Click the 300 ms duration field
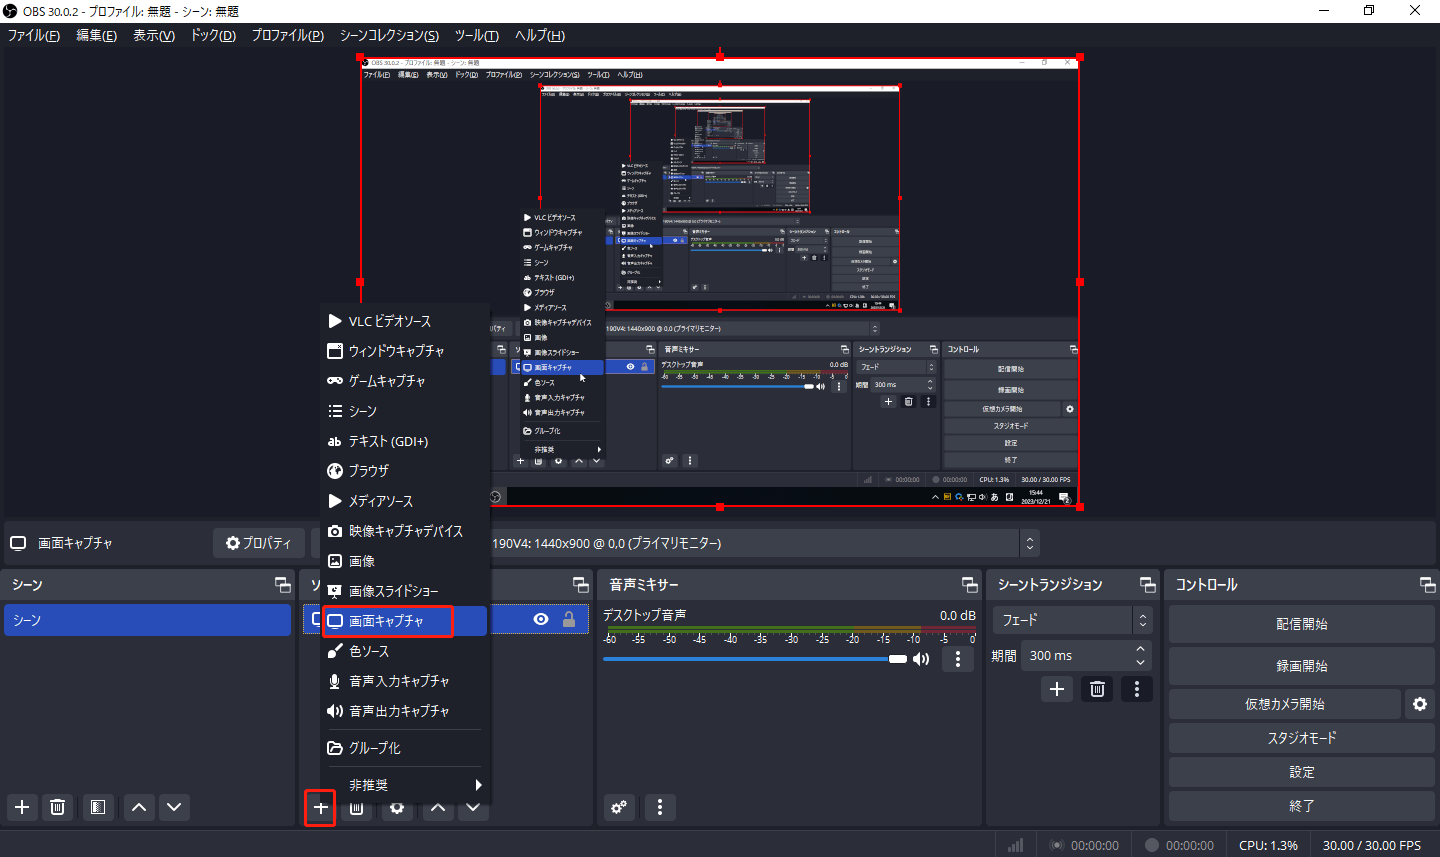Screen dimensions: 1440x857 (1077, 656)
